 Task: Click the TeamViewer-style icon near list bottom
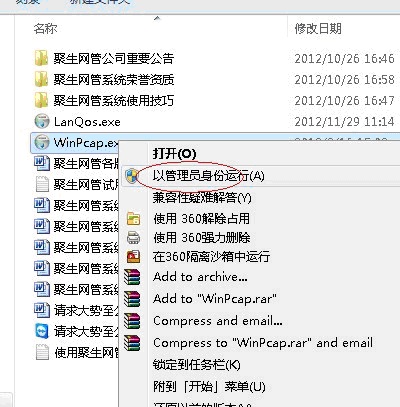tap(42, 331)
